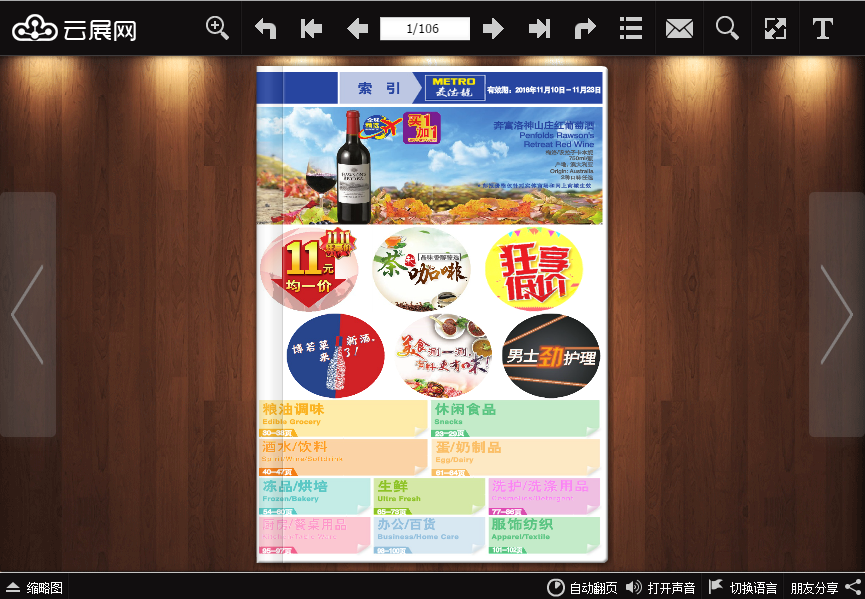Open the 厨房/餐桌用品 section
Screen dimensions: 865x599
314,535
